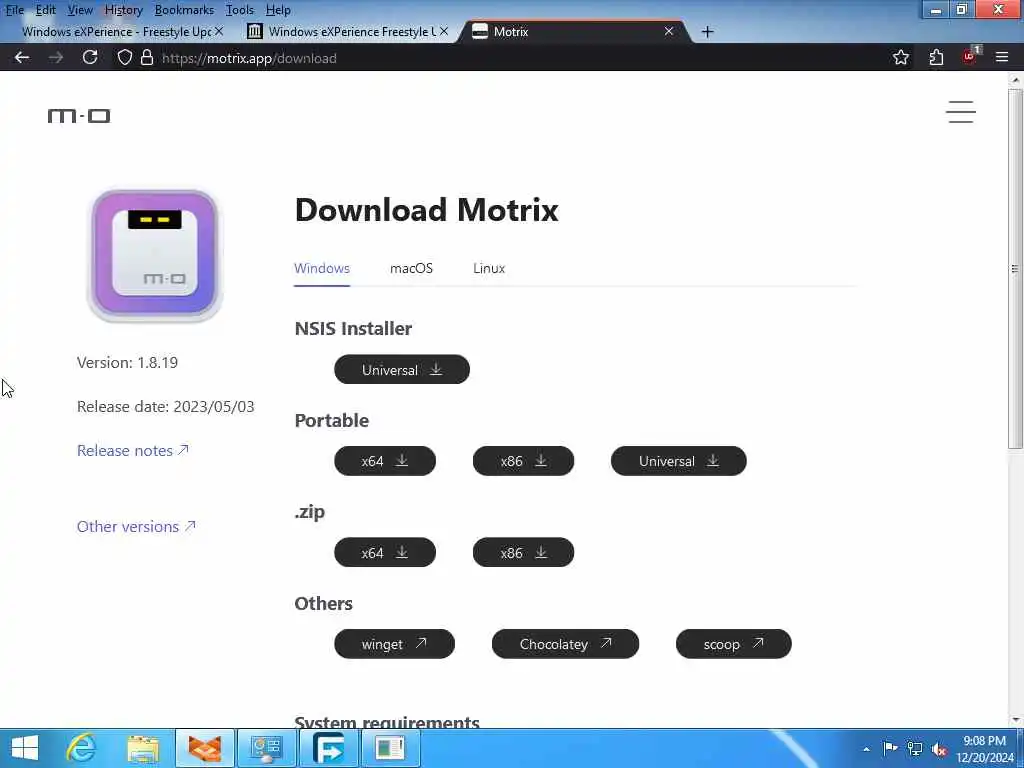Click the Version: 1.8.19 text
This screenshot has height=768, width=1024.
point(127,362)
